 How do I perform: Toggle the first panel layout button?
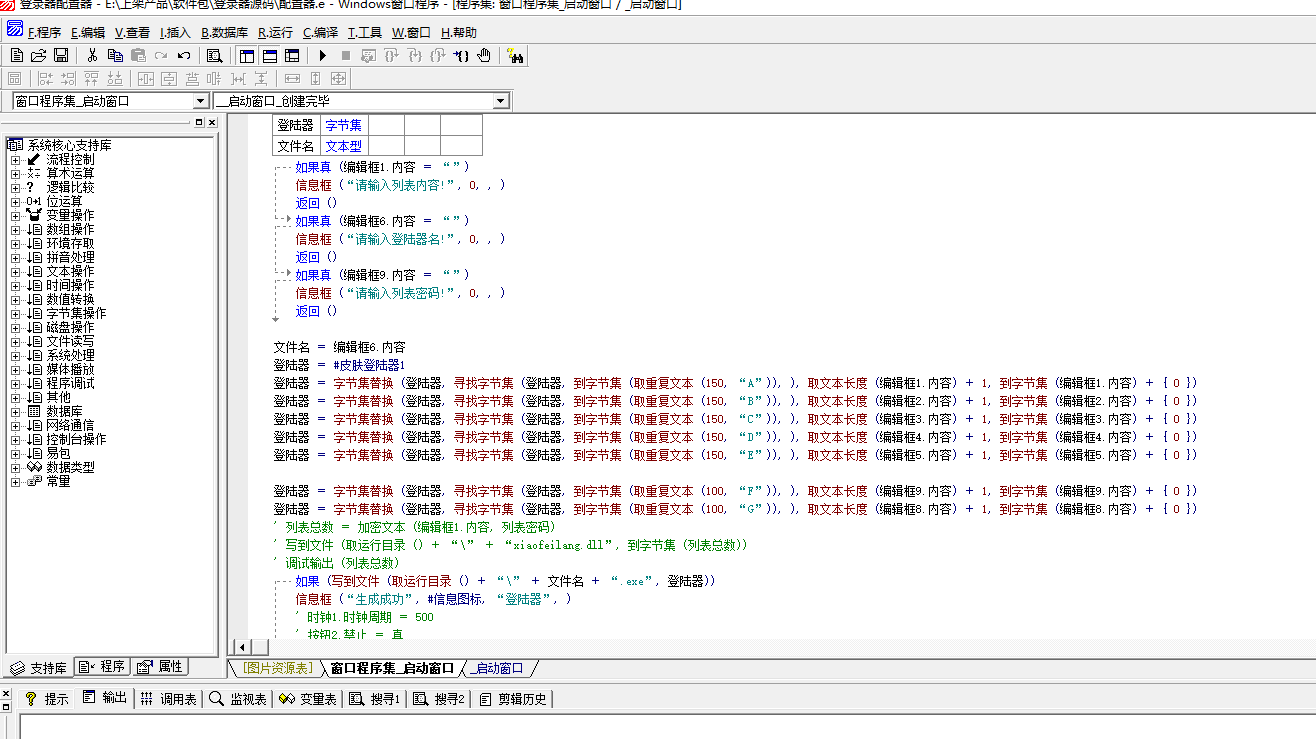[247, 56]
